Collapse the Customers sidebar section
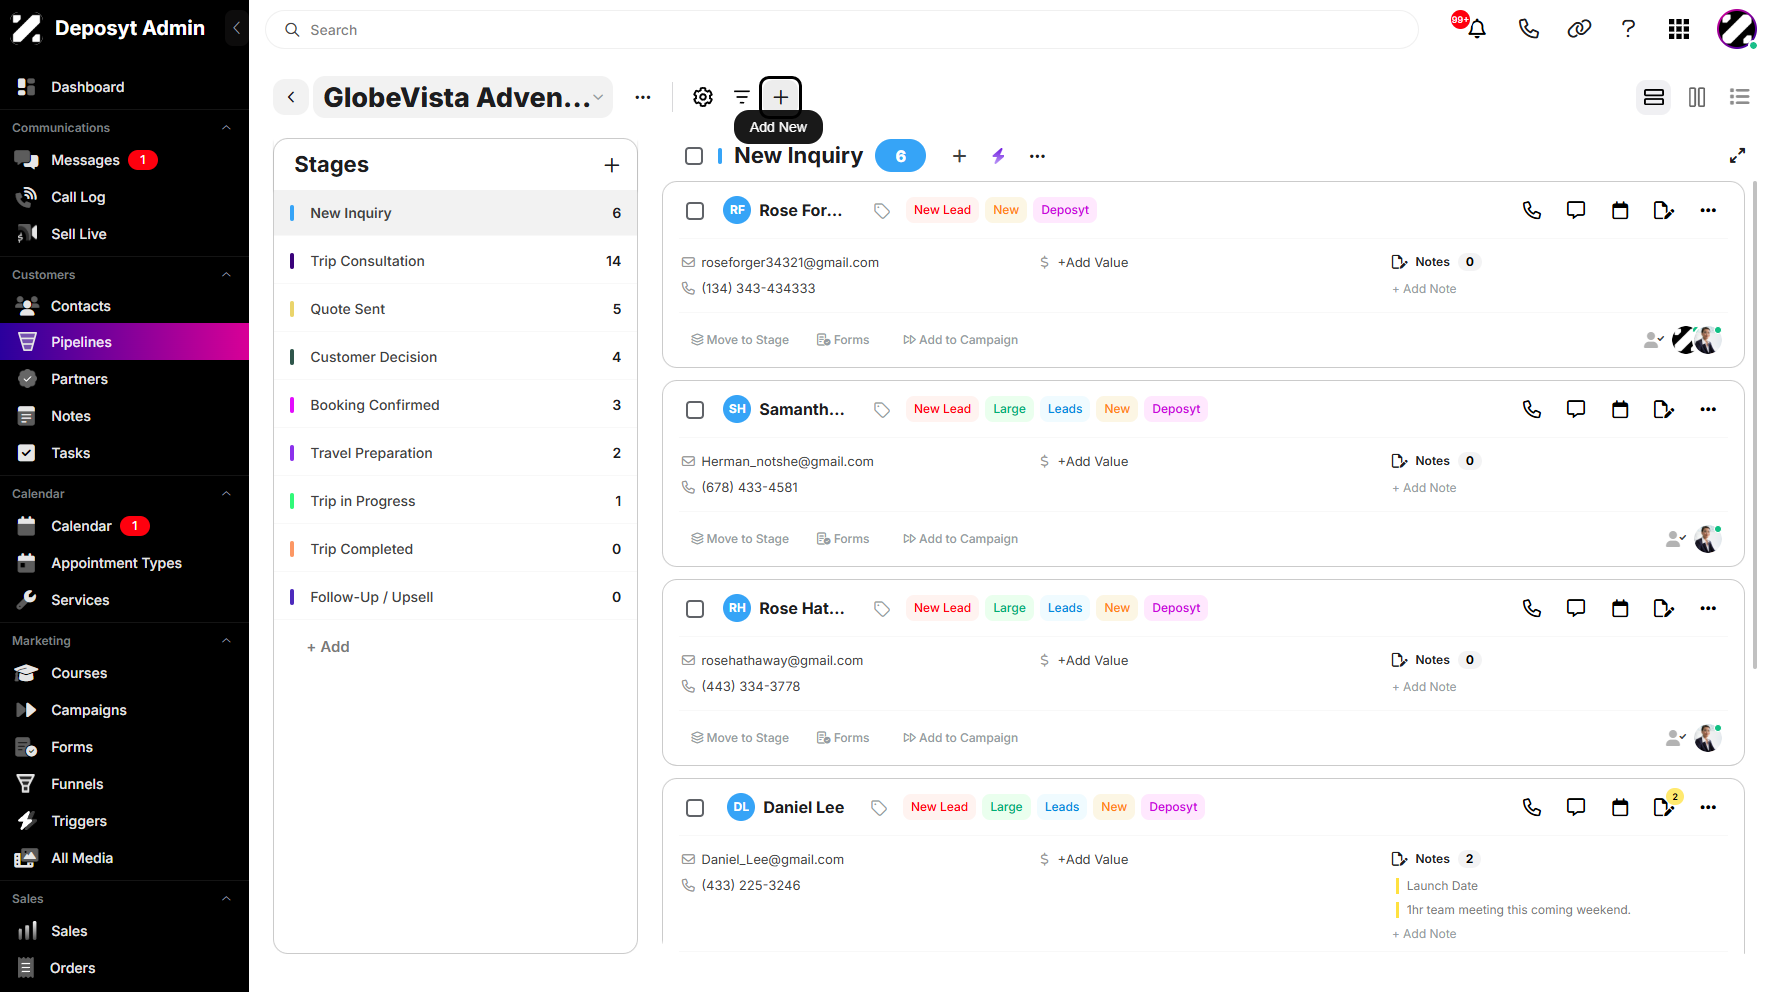The image size is (1781, 992). 226,275
